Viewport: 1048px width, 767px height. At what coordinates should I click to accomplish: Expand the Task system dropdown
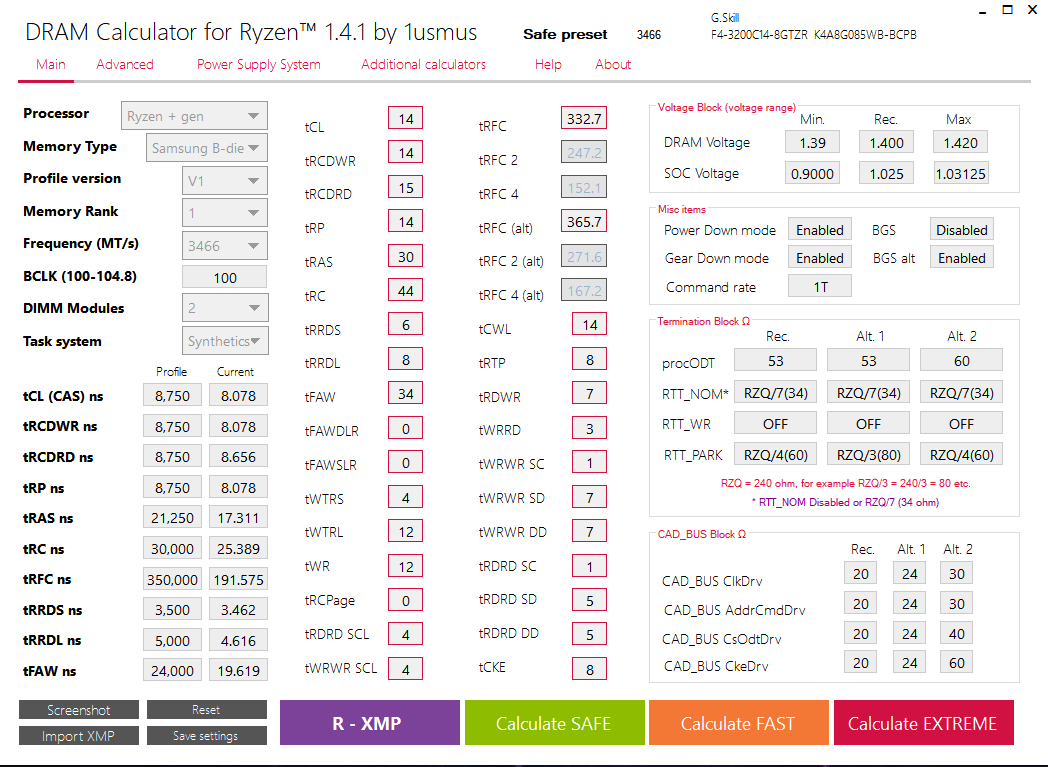225,341
